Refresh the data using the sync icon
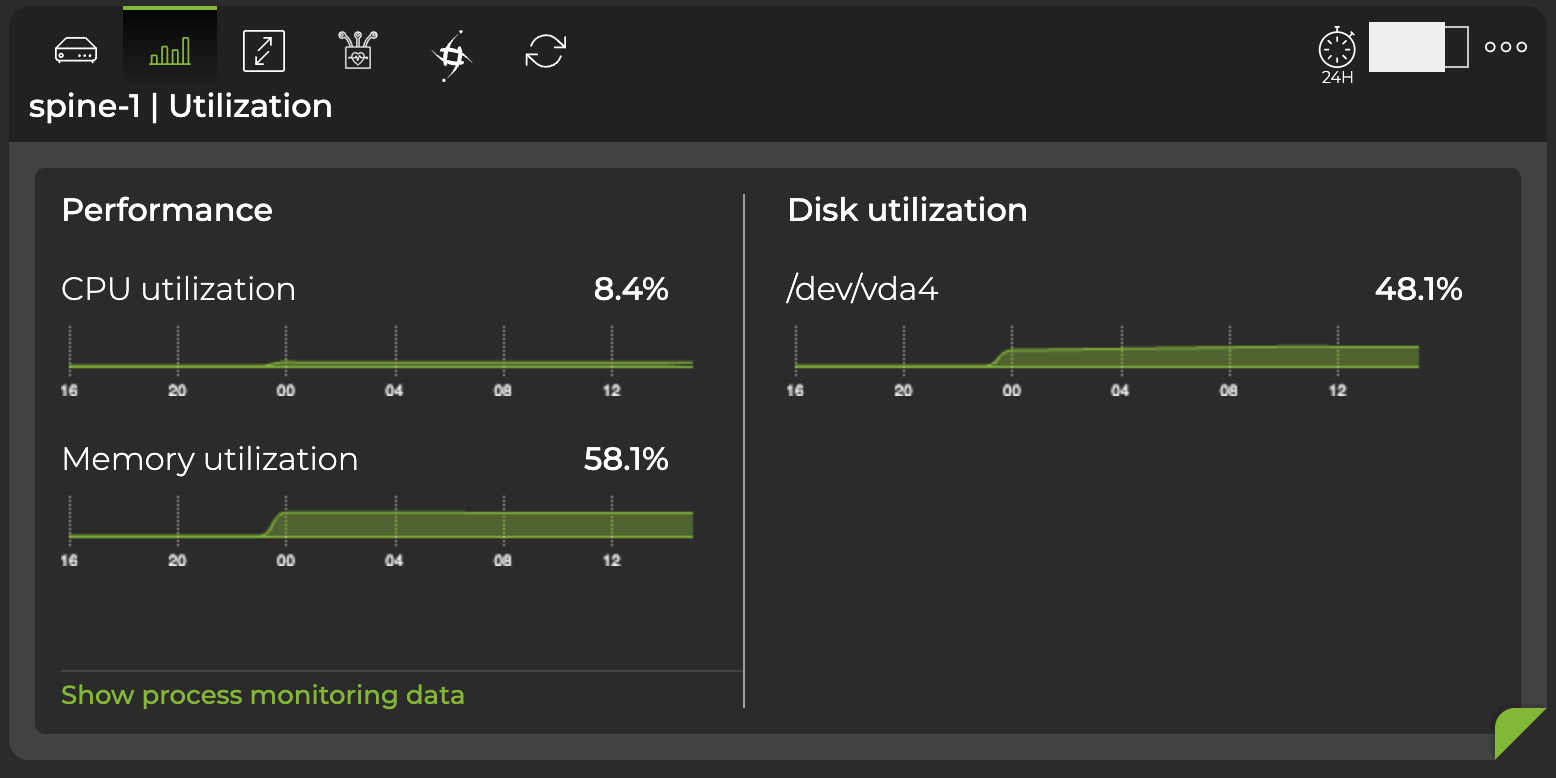The width and height of the screenshot is (1556, 778). coord(543,49)
